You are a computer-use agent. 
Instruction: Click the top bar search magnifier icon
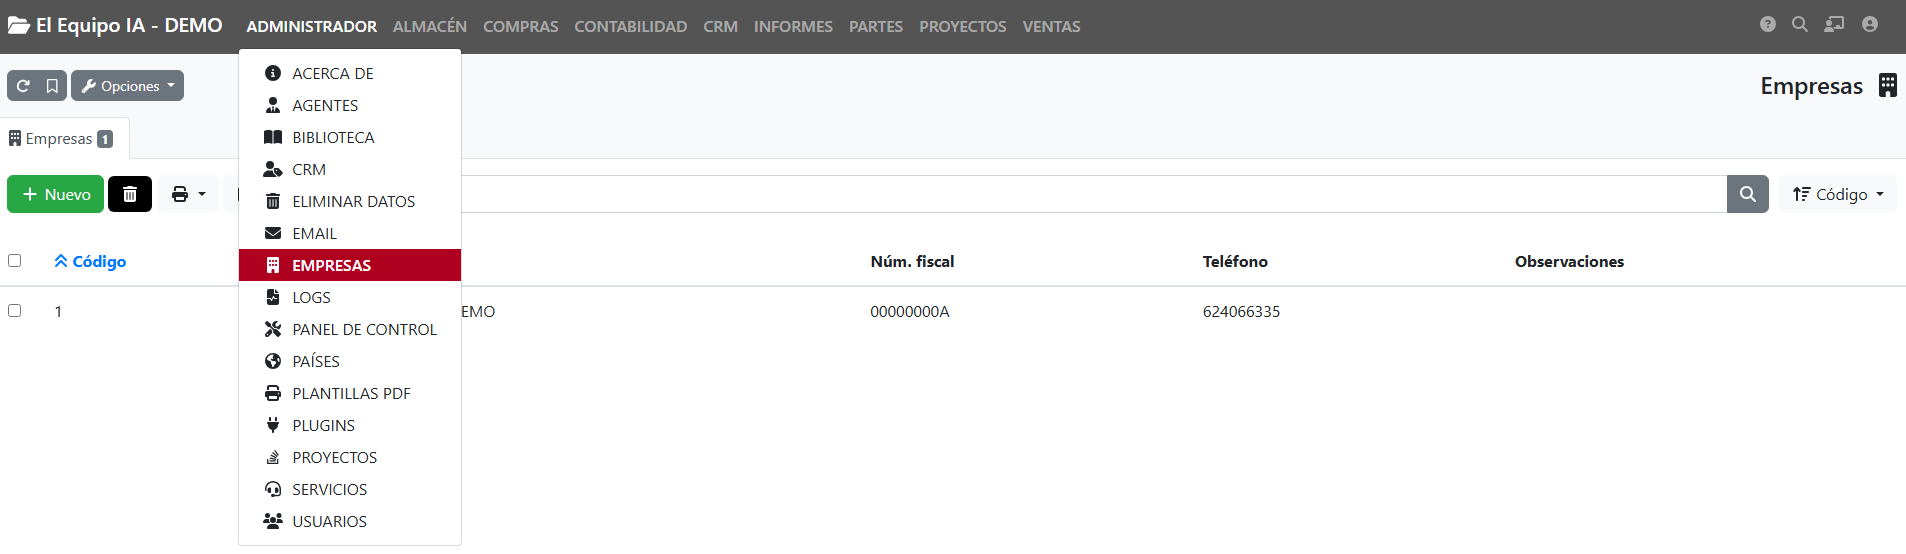pyautogui.click(x=1800, y=24)
